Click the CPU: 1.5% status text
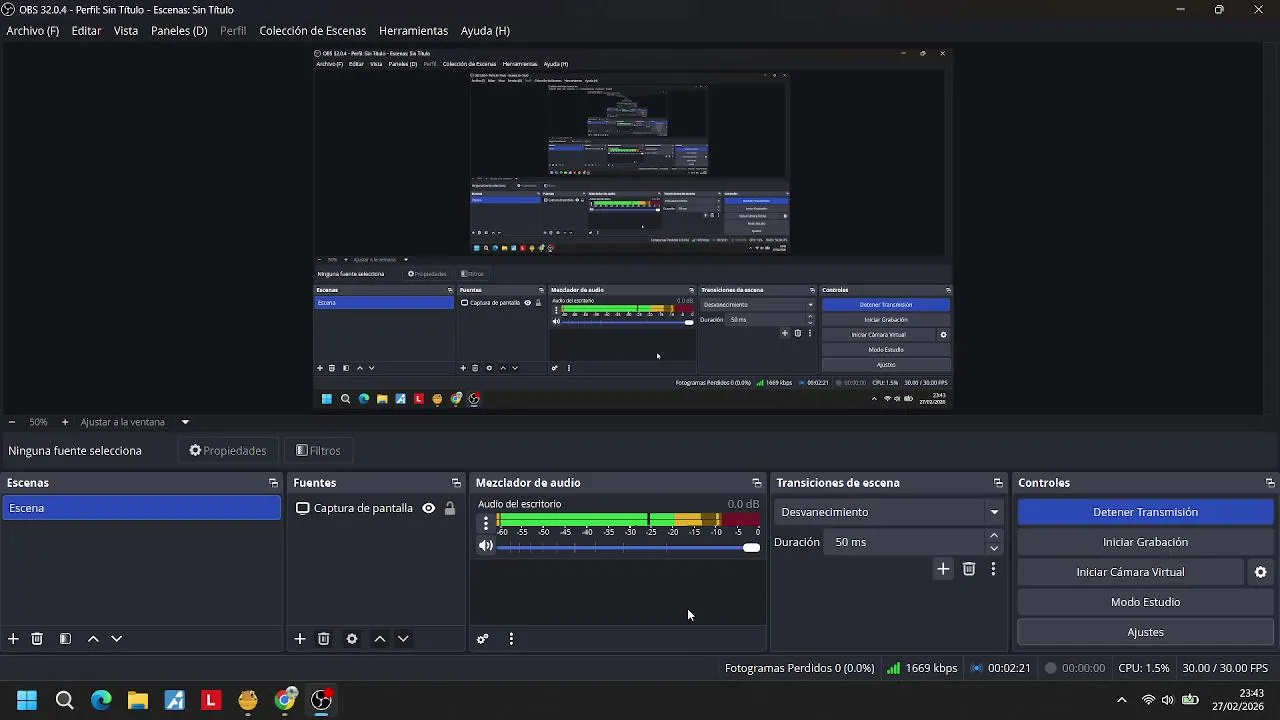This screenshot has height=720, width=1280. point(1143,668)
